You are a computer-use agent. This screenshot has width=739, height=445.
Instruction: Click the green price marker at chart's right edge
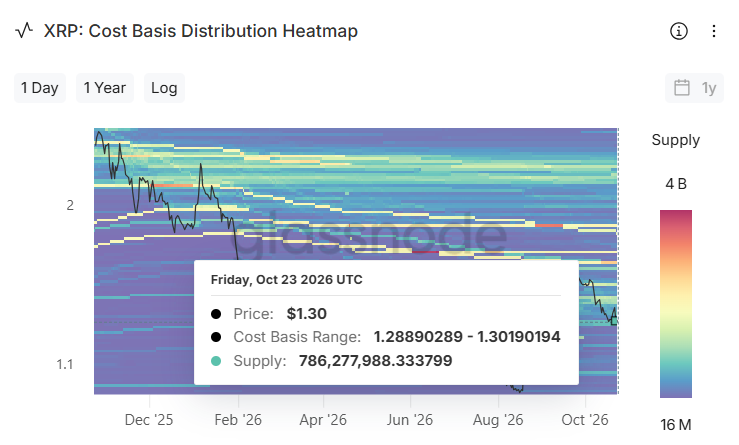(x=614, y=321)
